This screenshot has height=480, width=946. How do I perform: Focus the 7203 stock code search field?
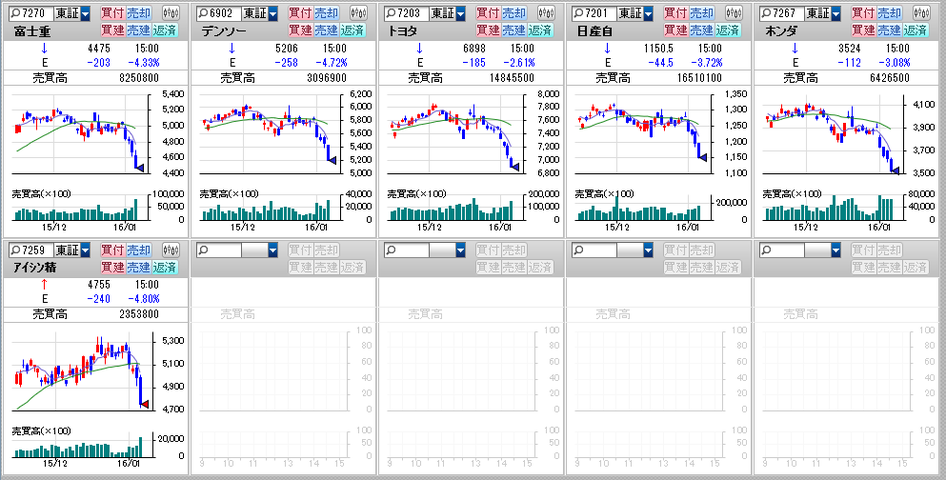(x=406, y=13)
